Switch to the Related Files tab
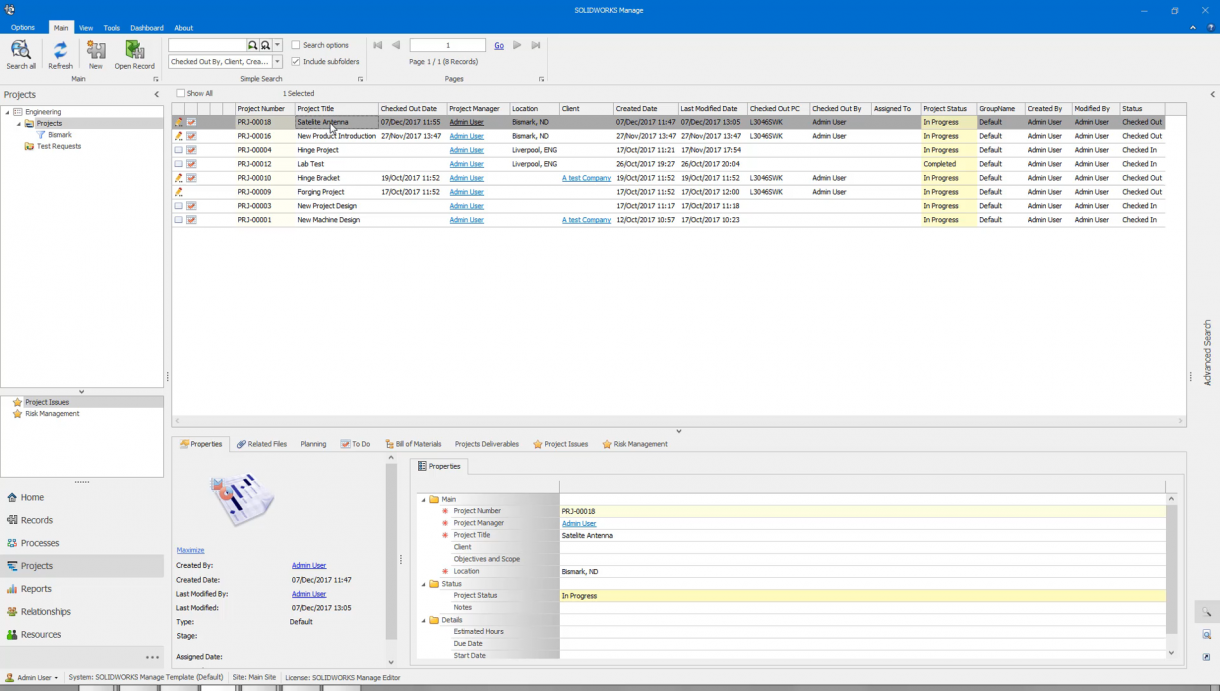The height and width of the screenshot is (691, 1220). tap(262, 444)
